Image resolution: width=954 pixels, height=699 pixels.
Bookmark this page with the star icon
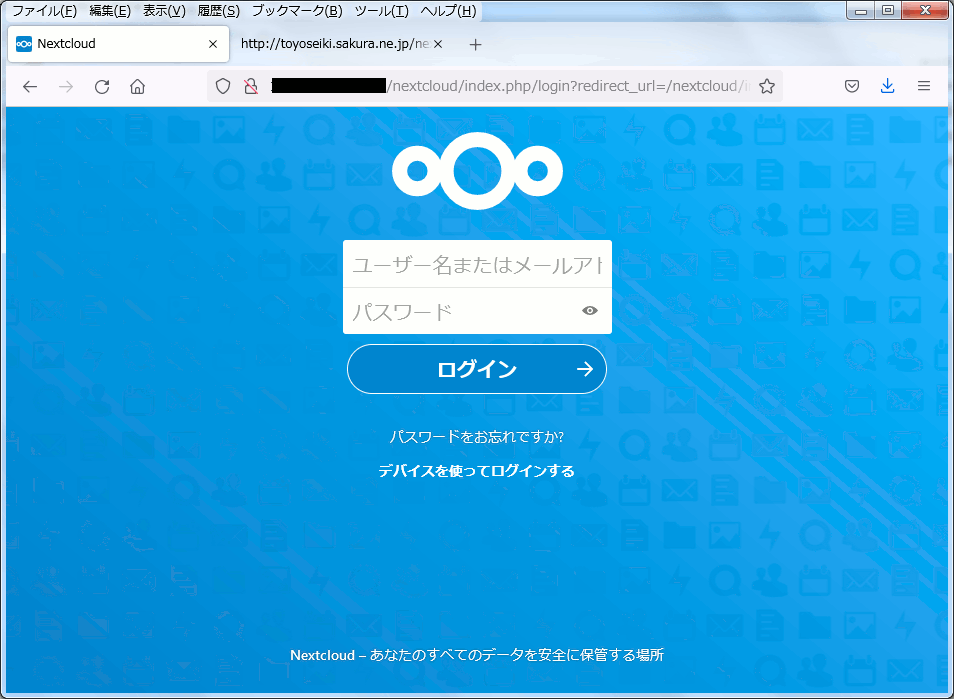tap(767, 87)
